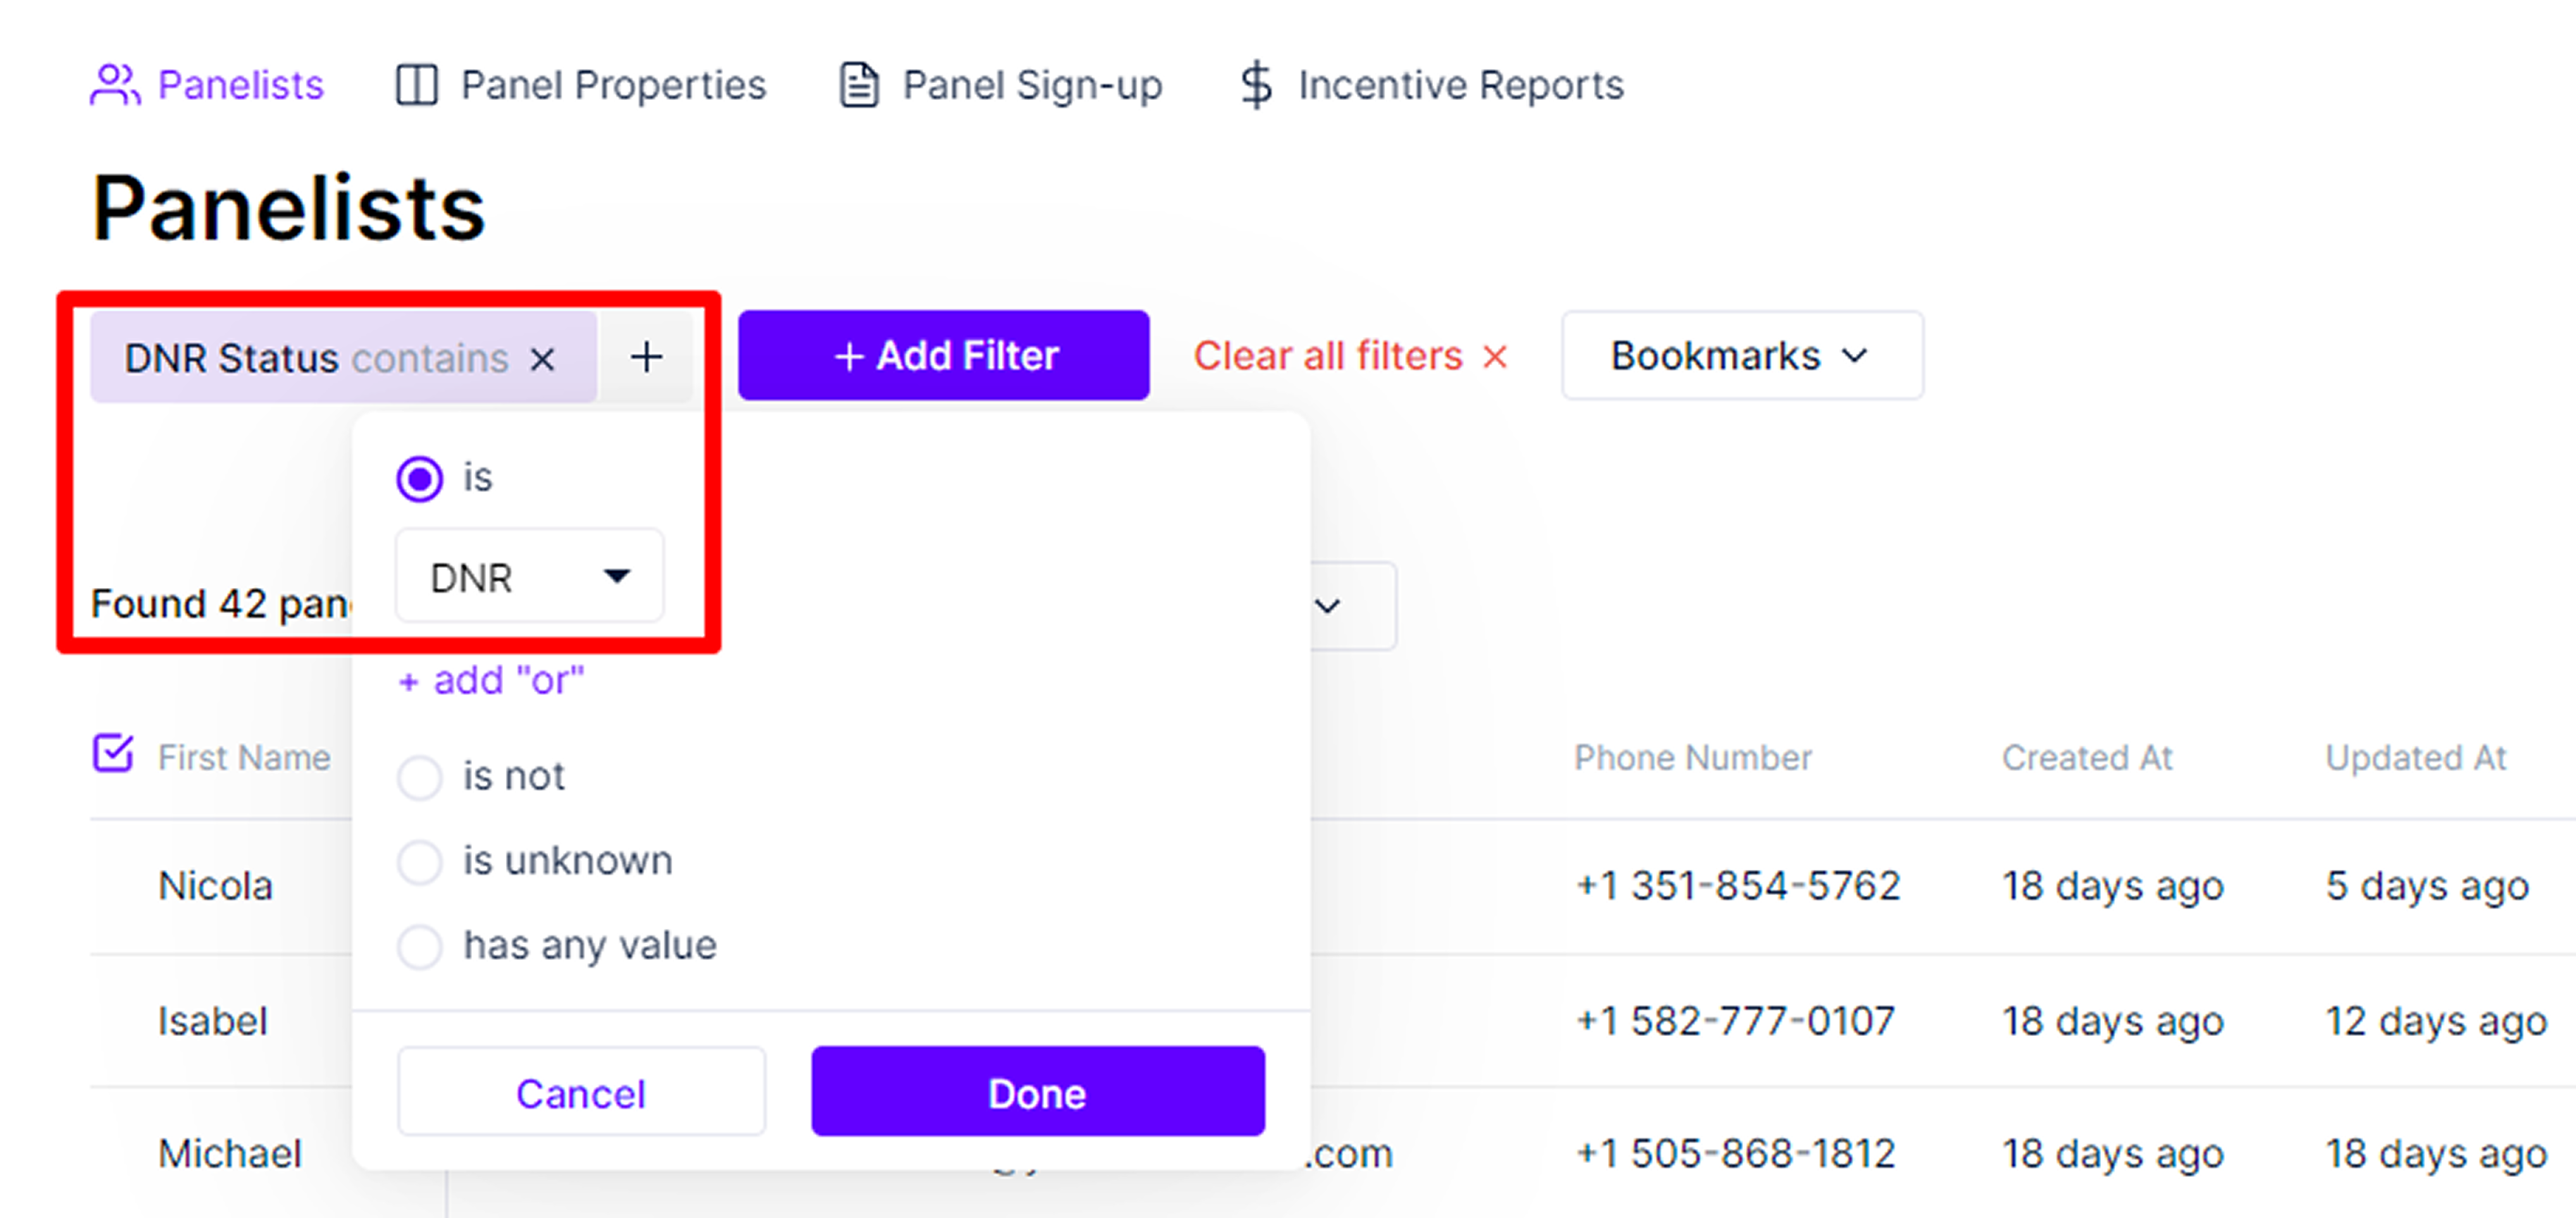Expand the dropdown chevron behind the filter popup
The height and width of the screenshot is (1218, 2576).
coord(1327,606)
